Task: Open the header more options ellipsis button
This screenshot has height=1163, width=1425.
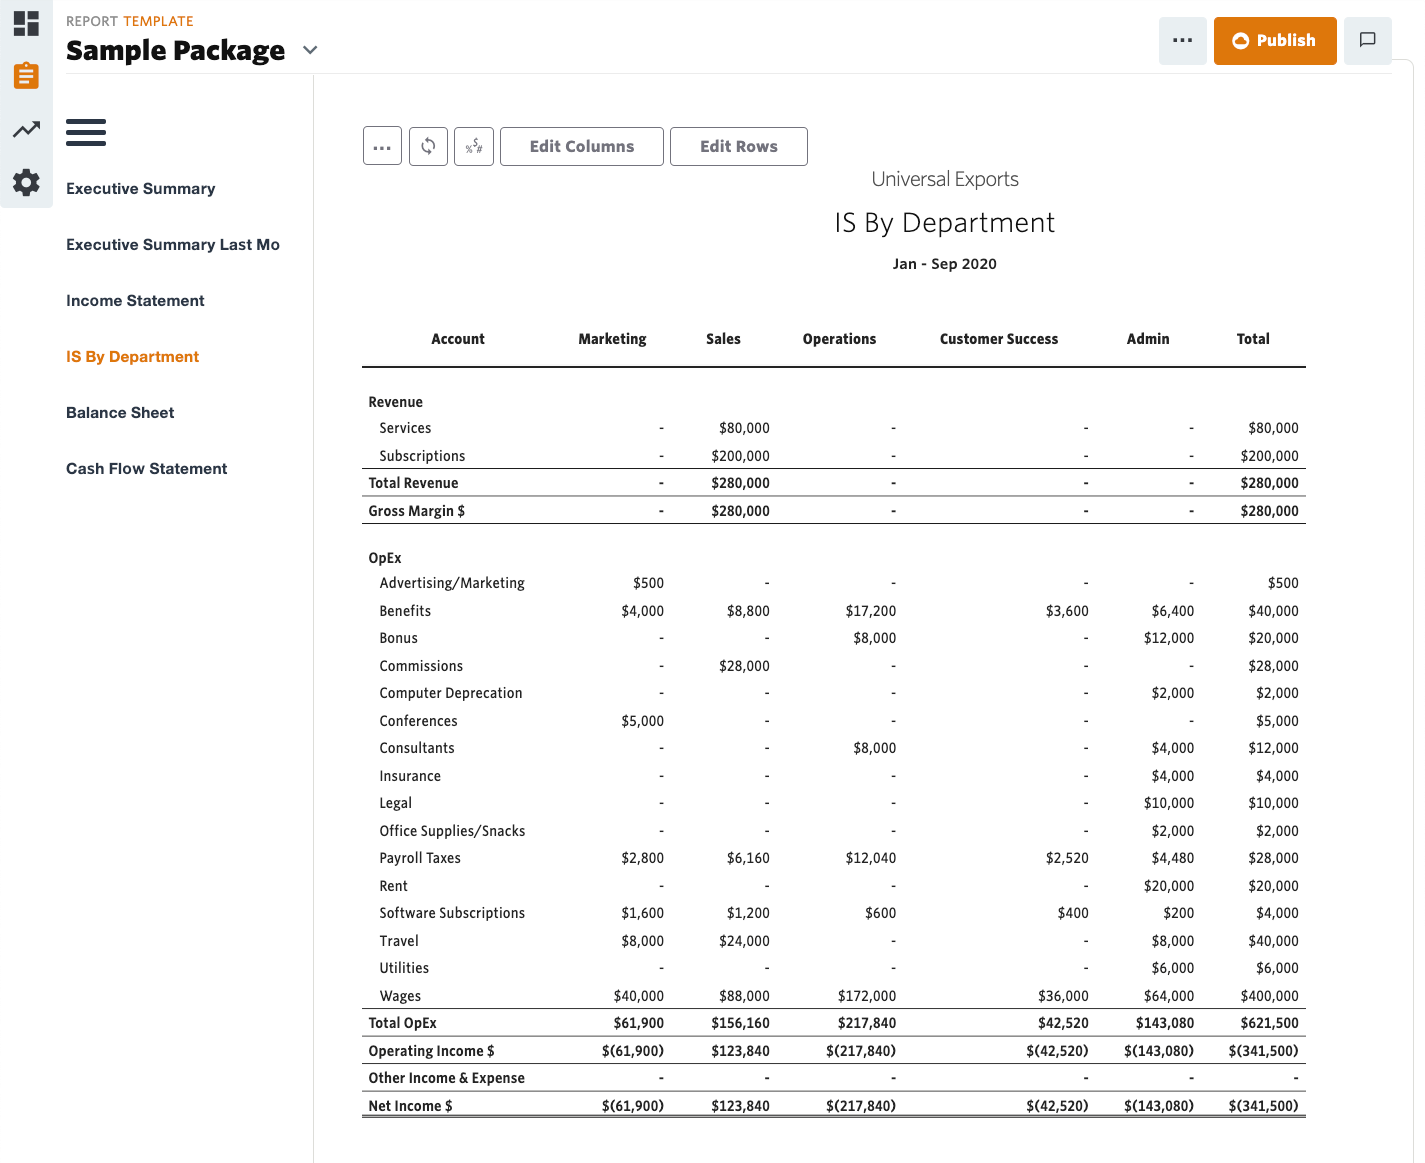Action: click(1182, 41)
